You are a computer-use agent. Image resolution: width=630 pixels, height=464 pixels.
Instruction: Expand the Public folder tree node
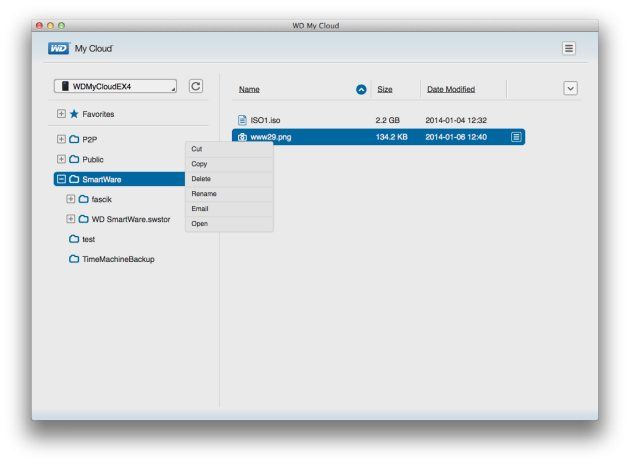click(x=61, y=159)
